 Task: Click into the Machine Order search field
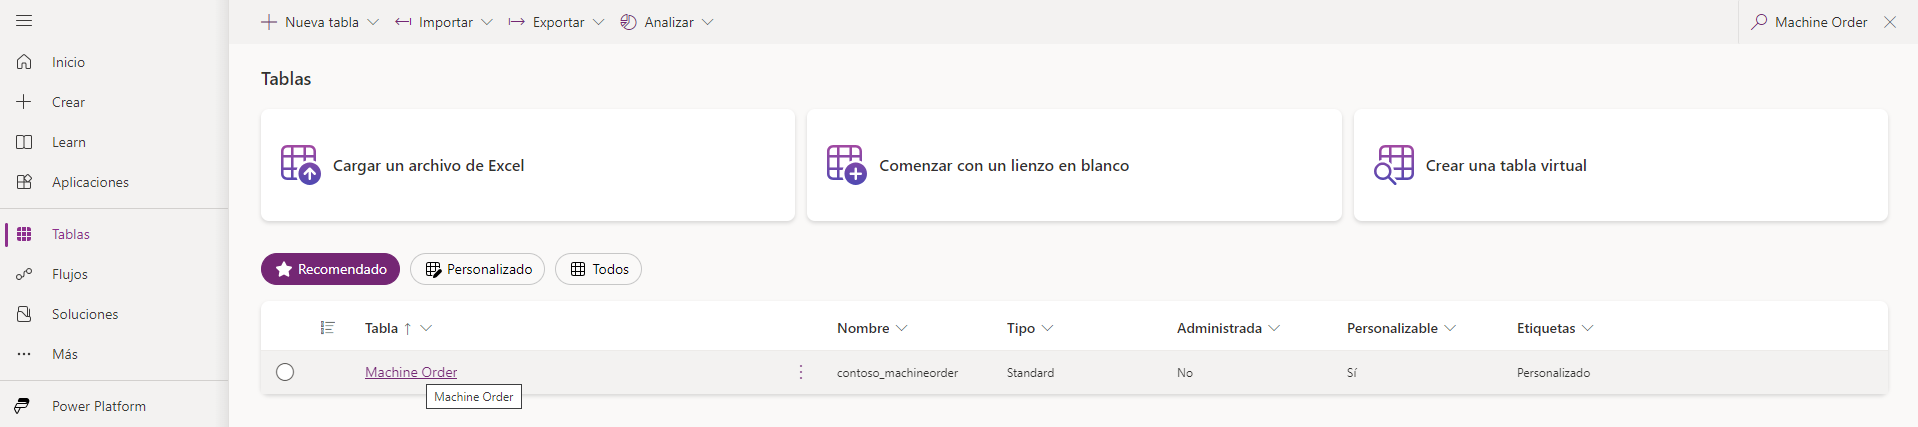[x=1821, y=22]
